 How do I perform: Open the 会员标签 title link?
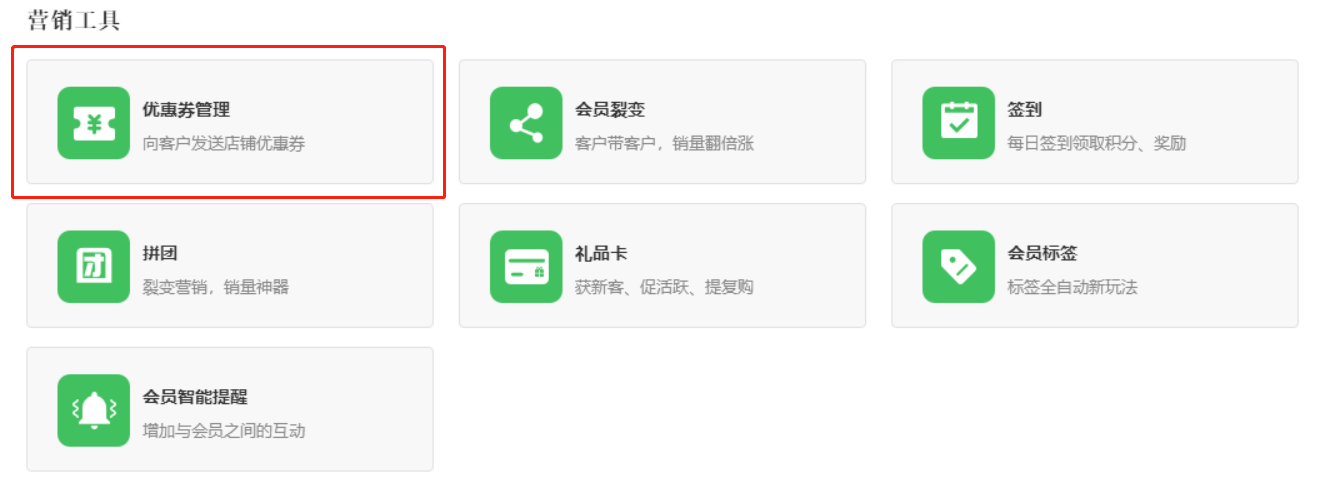coord(1042,254)
